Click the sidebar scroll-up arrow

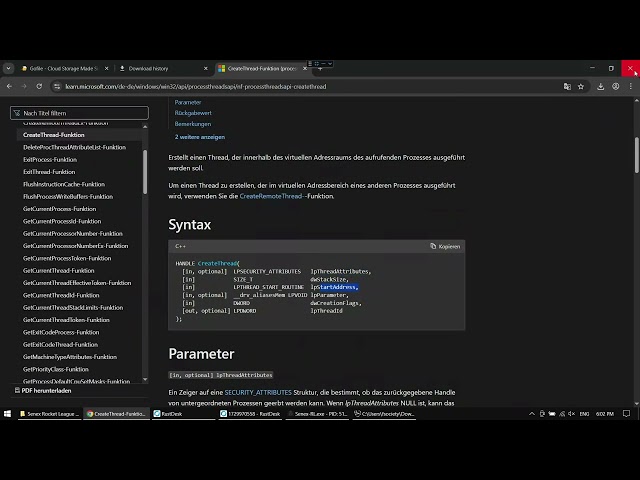tap(145, 127)
